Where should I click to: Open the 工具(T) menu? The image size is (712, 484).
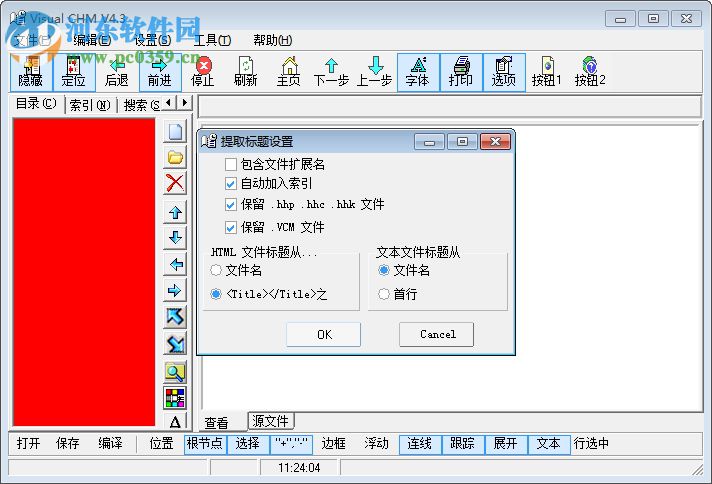(213, 40)
